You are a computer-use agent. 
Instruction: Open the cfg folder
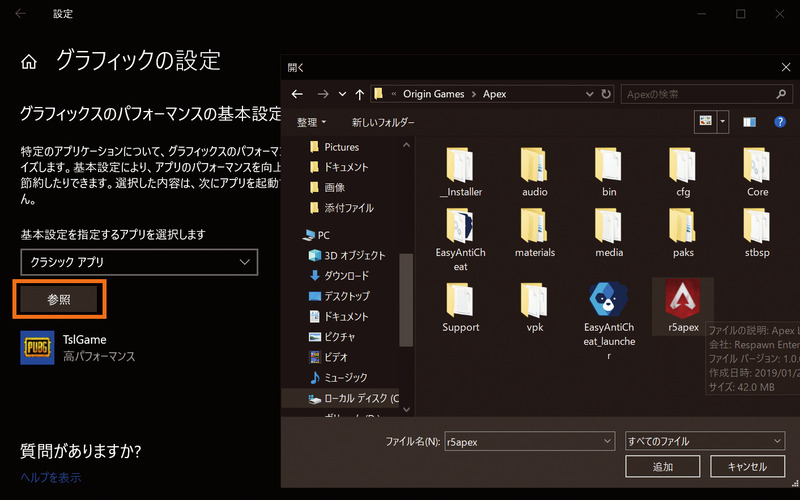[683, 172]
